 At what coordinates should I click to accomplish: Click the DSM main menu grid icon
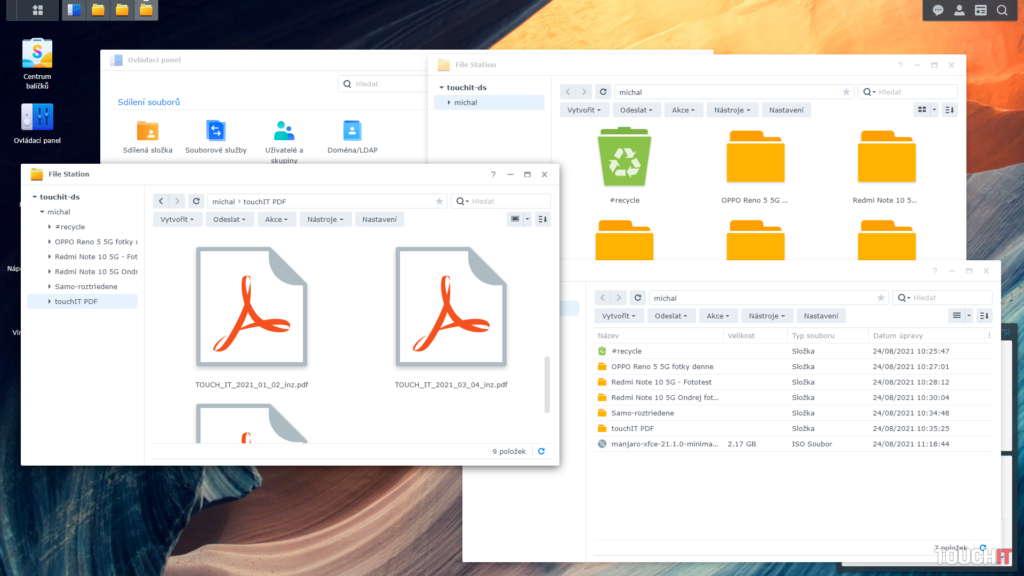pos(37,10)
